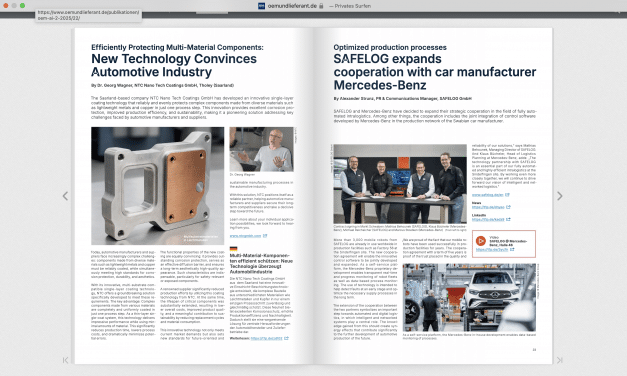Click the German heading 'Multi-Material-Komponenten effizient schützen'
This screenshot has height=376, width=627.
pos(261,264)
